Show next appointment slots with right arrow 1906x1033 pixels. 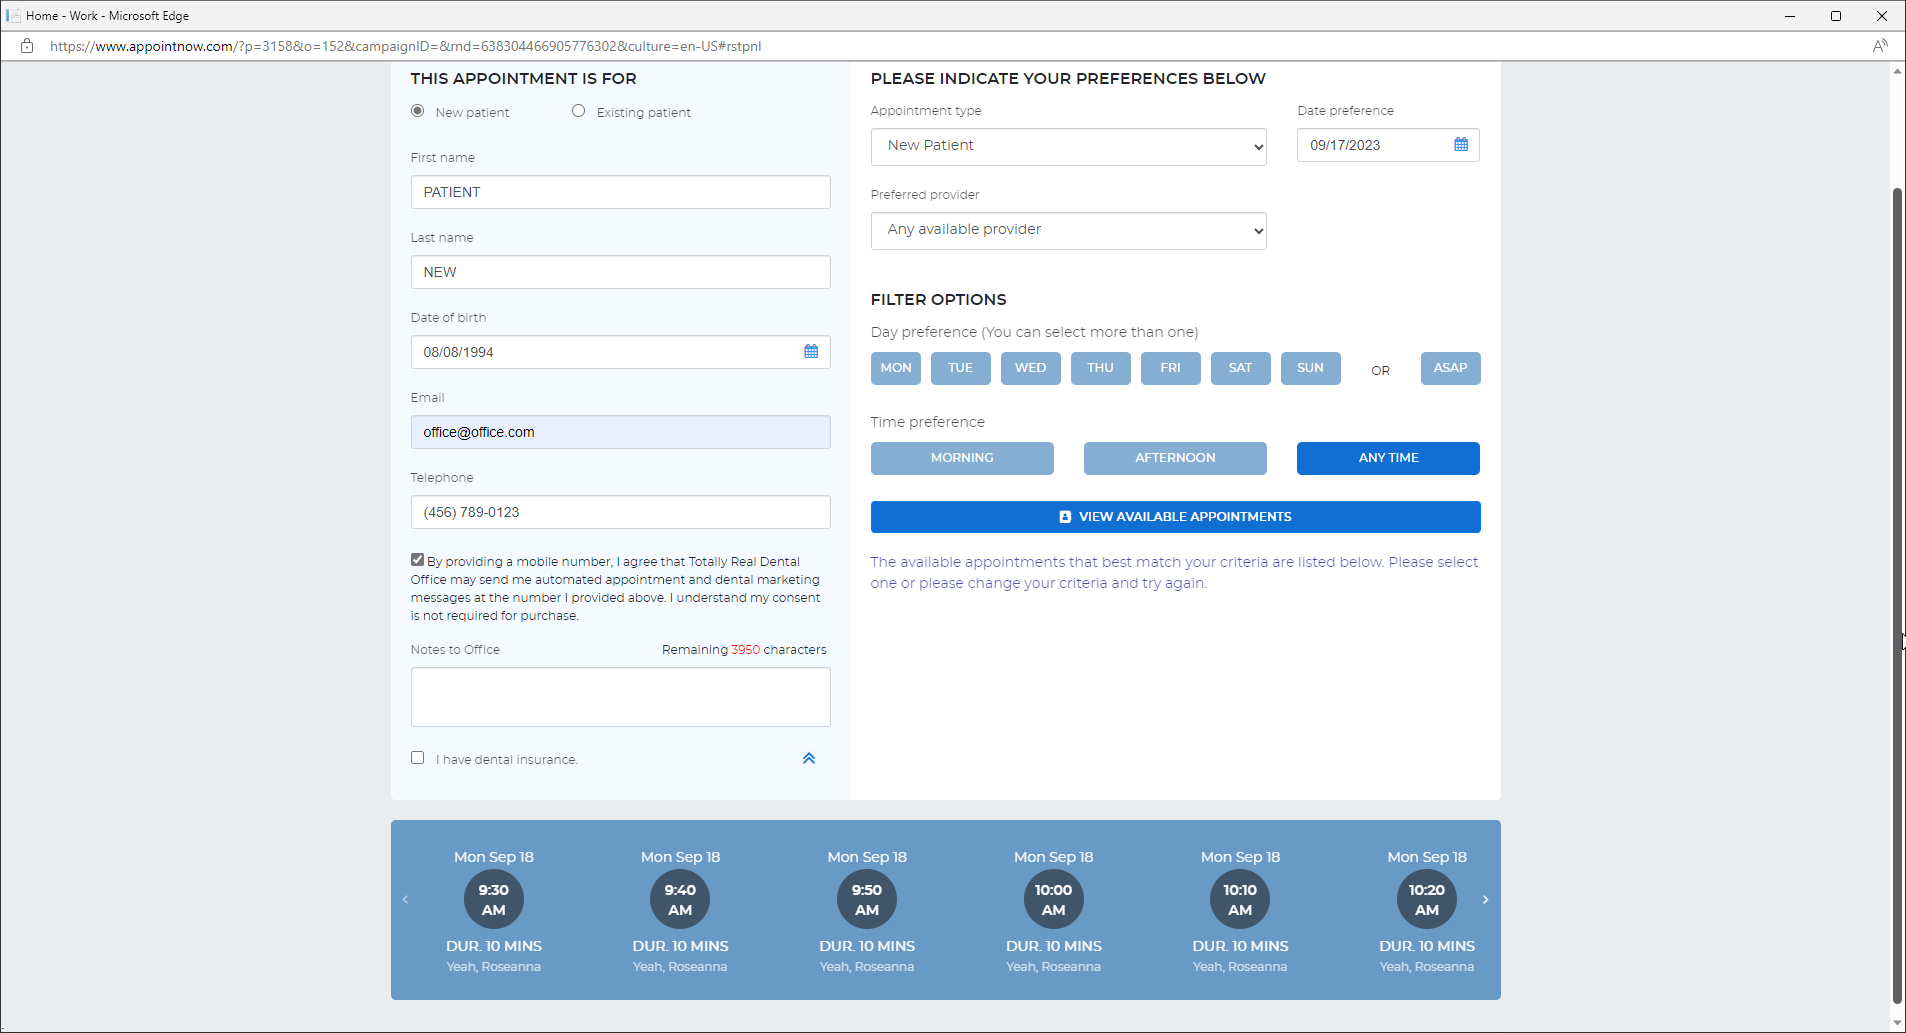coord(1485,900)
